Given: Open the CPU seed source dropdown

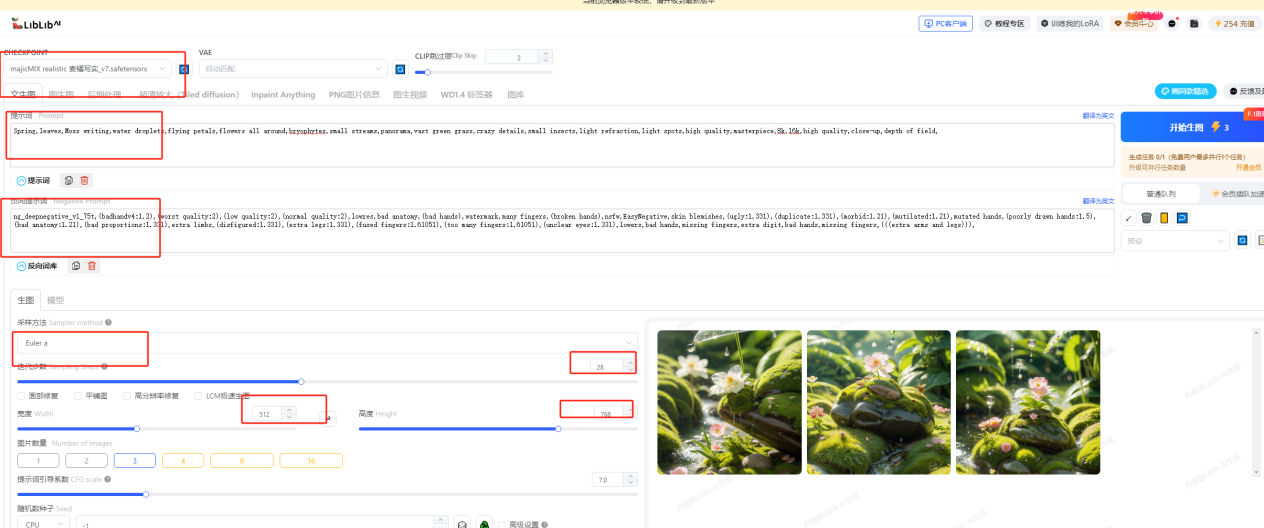Looking at the screenshot, I should click(x=44, y=524).
